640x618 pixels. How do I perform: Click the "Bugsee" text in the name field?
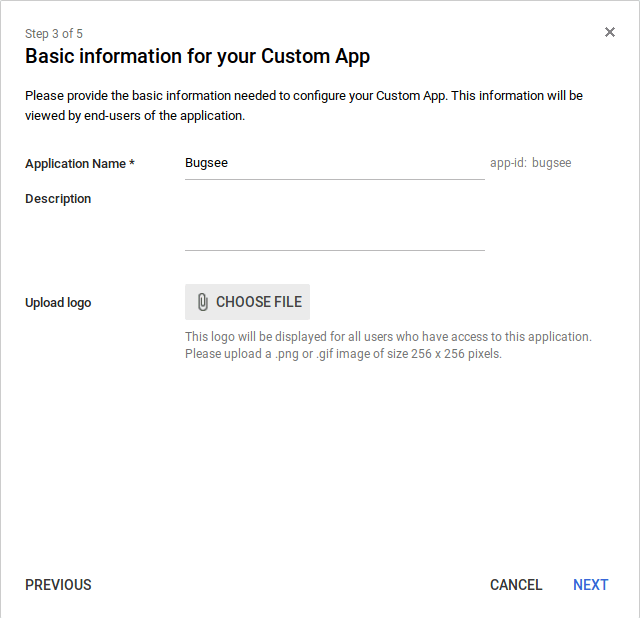(x=207, y=162)
